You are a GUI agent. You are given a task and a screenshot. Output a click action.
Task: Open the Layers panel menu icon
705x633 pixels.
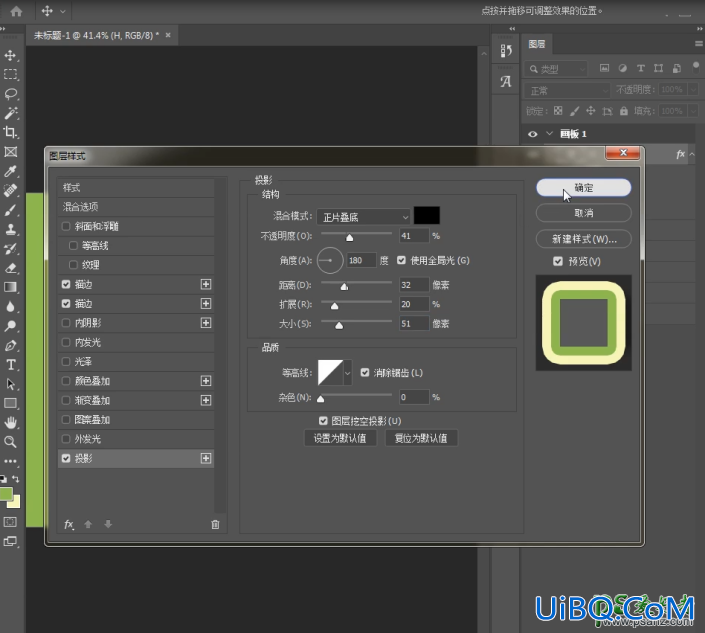698,44
